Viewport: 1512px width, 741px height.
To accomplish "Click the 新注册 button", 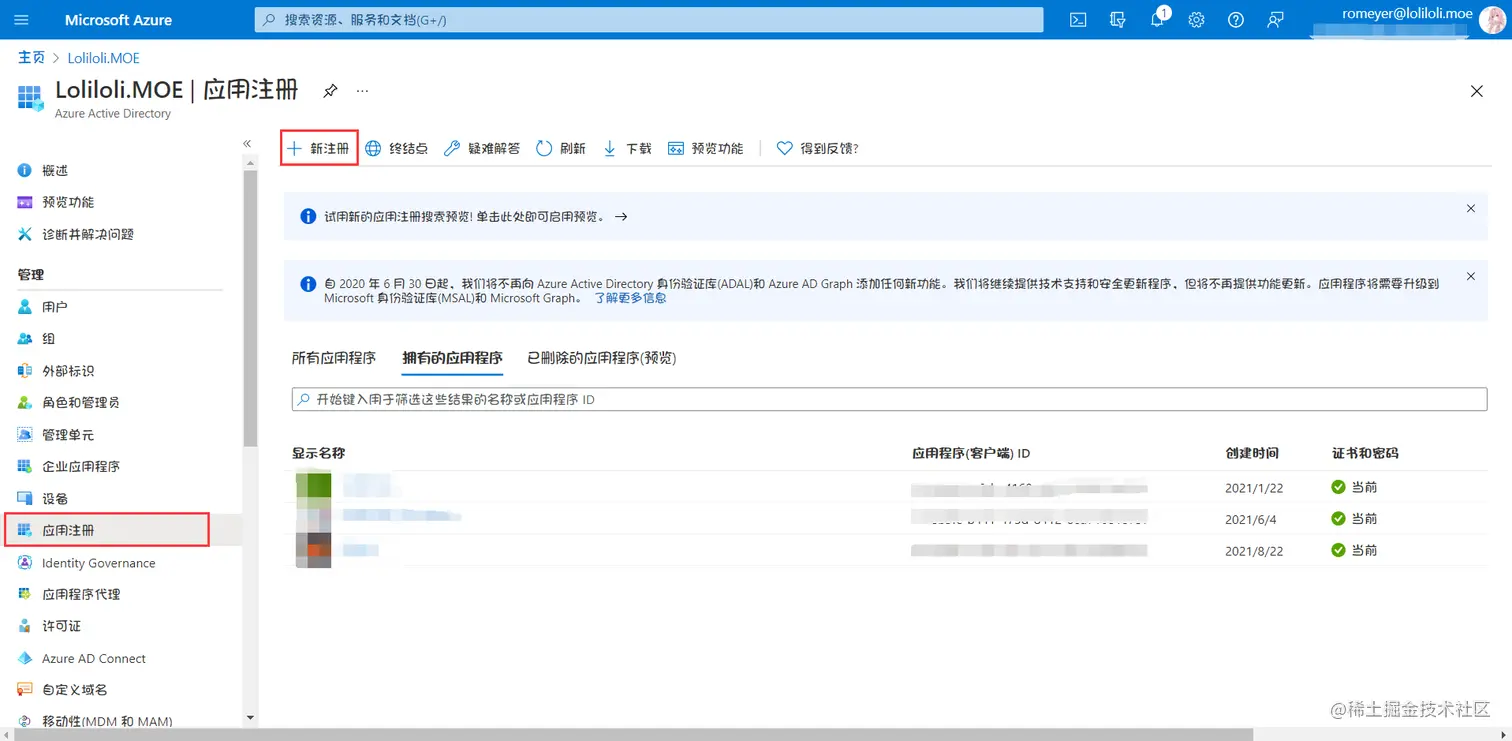I will (319, 148).
